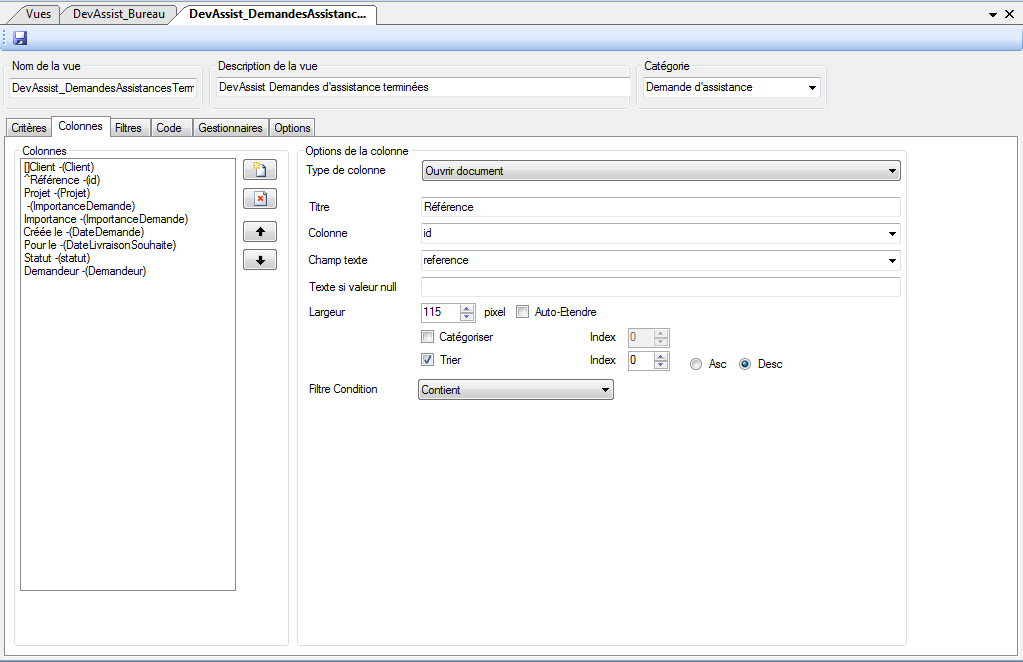This screenshot has height=662, width=1023.
Task: Select the Gestionnaires tab
Action: 230,128
